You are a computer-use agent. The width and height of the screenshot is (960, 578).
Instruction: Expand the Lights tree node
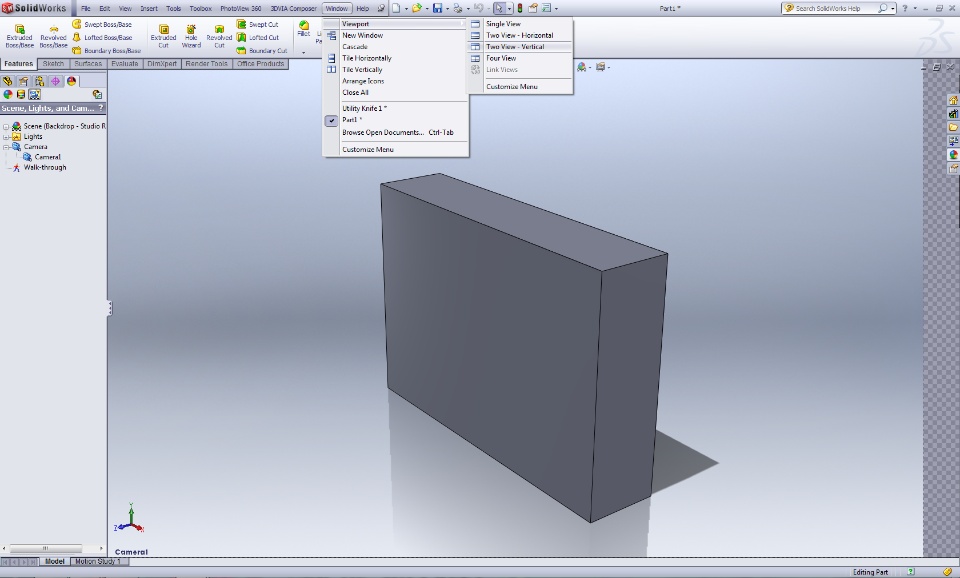[x=6, y=137]
